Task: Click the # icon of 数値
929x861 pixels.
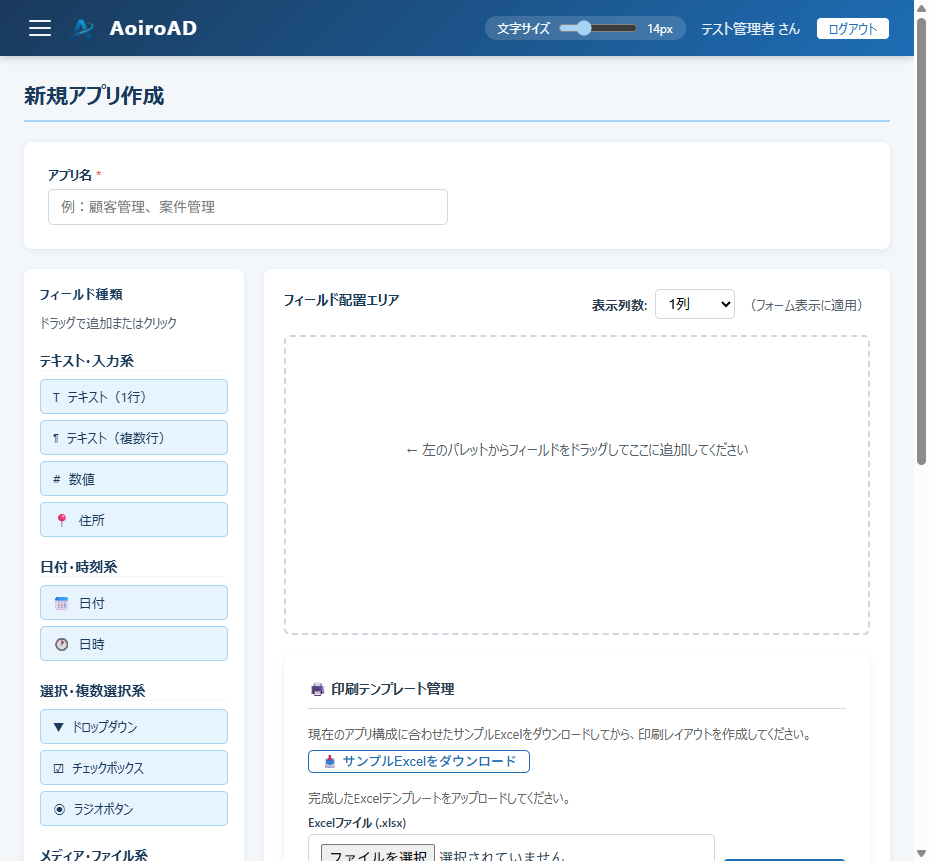Action: (57, 479)
